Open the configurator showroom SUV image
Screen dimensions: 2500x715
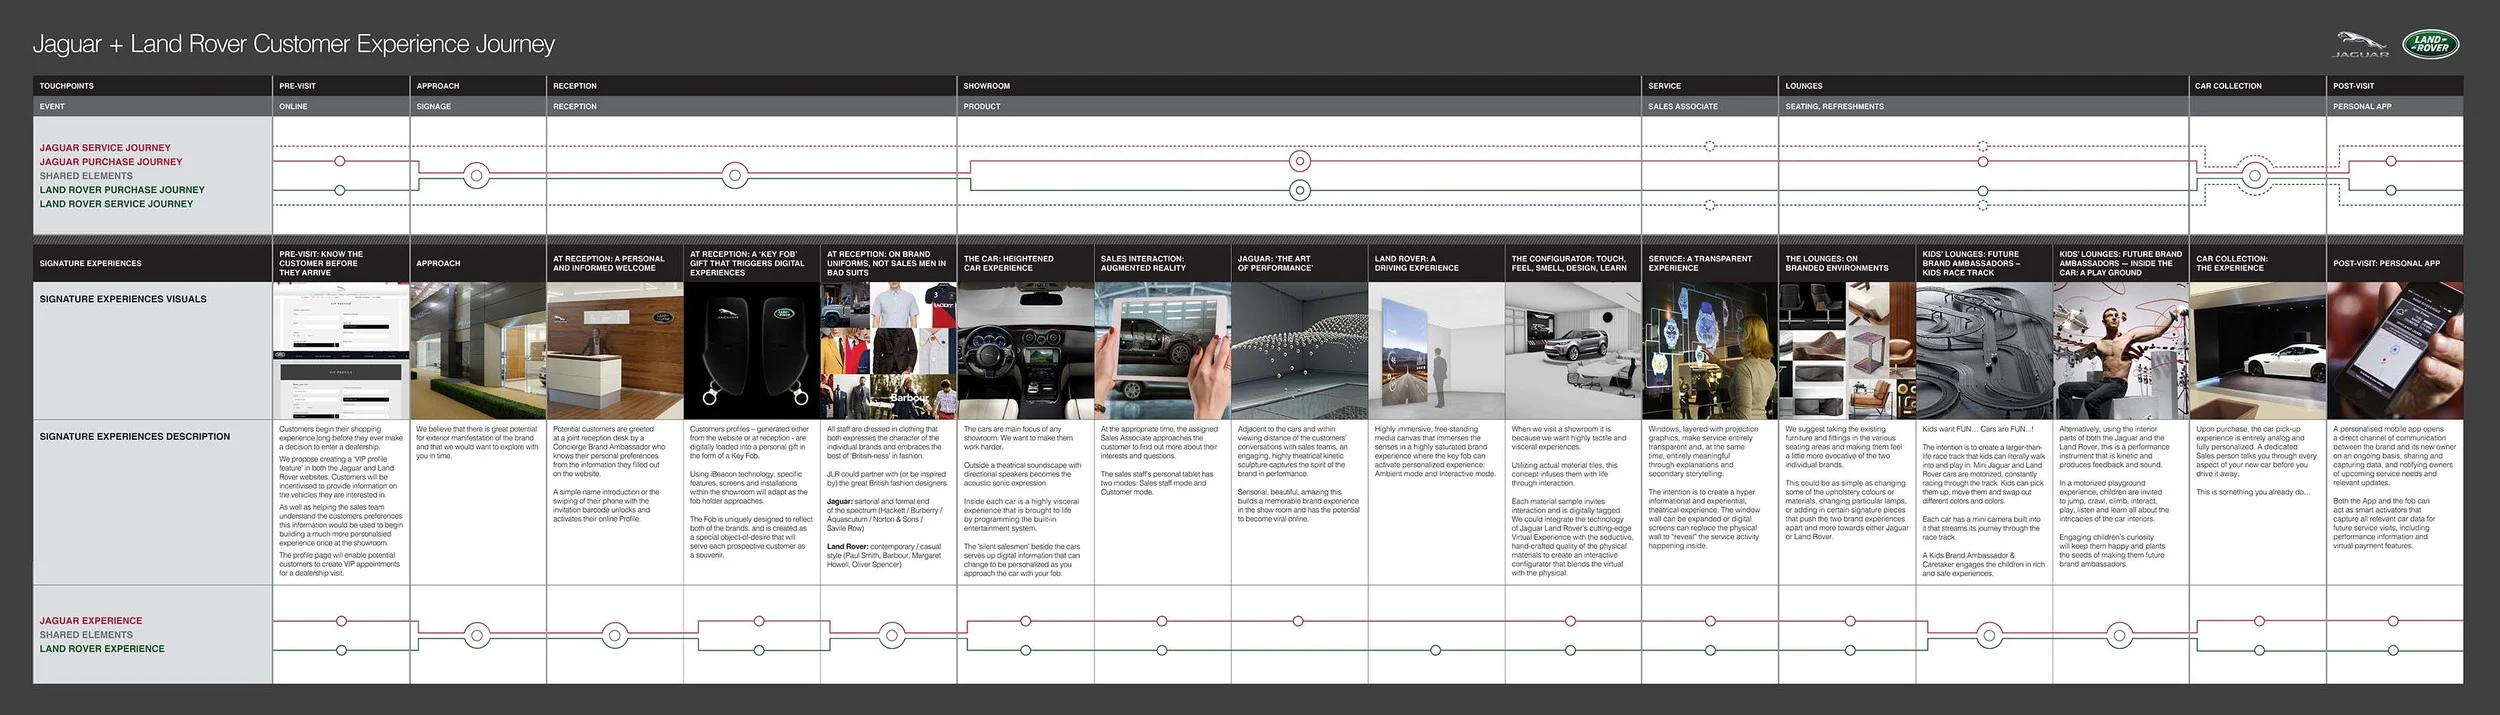(1574, 351)
